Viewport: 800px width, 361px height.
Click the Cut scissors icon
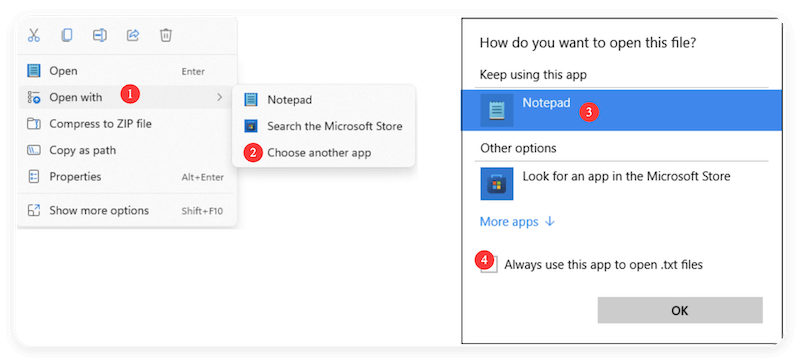tap(34, 35)
